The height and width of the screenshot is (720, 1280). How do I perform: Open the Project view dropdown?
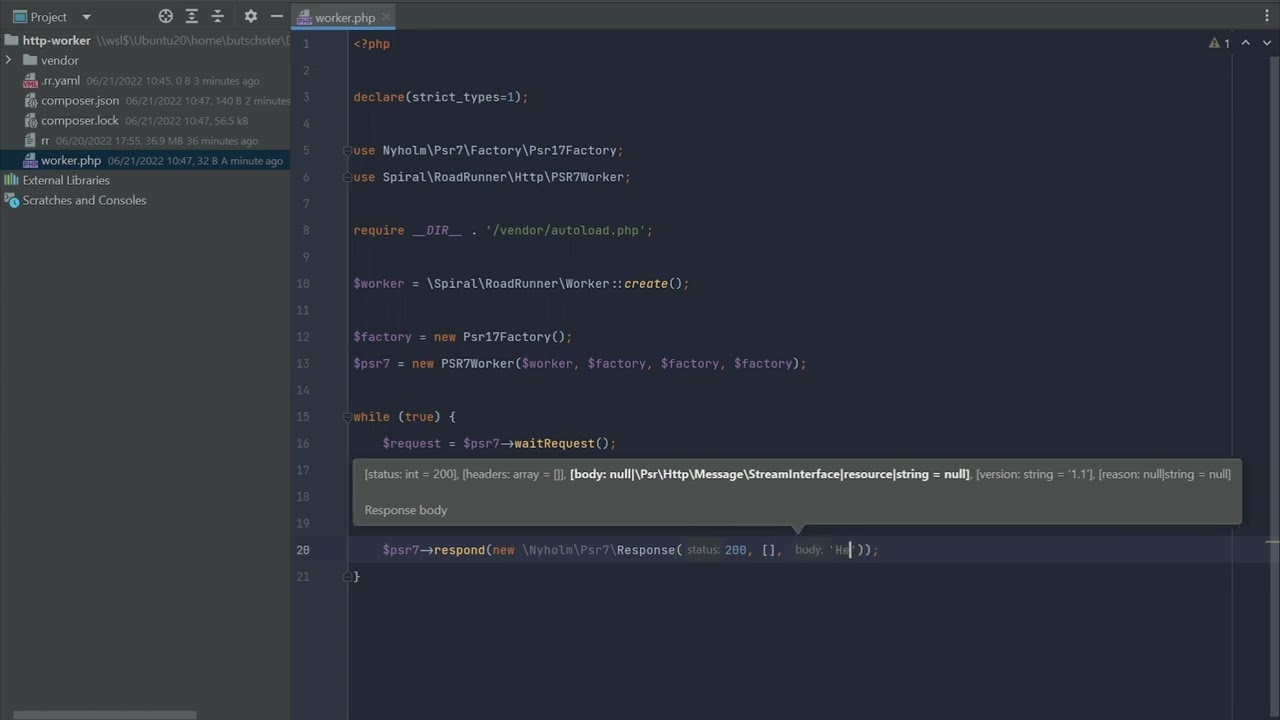pos(86,17)
